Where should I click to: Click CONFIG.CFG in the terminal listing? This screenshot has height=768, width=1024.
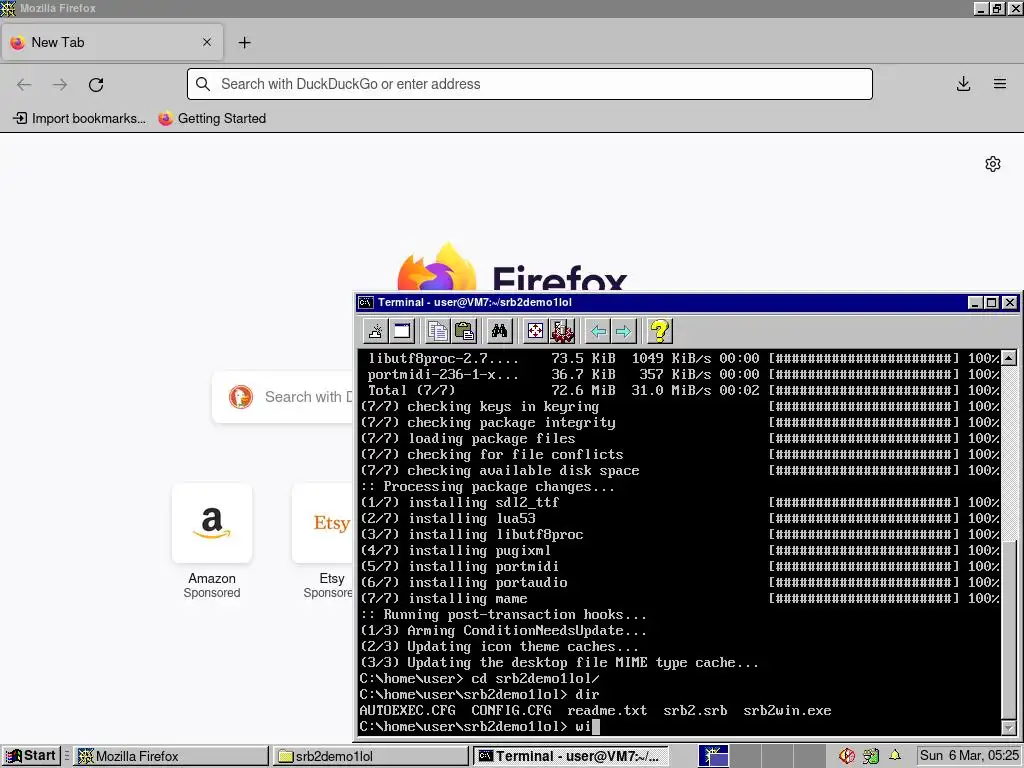point(511,711)
